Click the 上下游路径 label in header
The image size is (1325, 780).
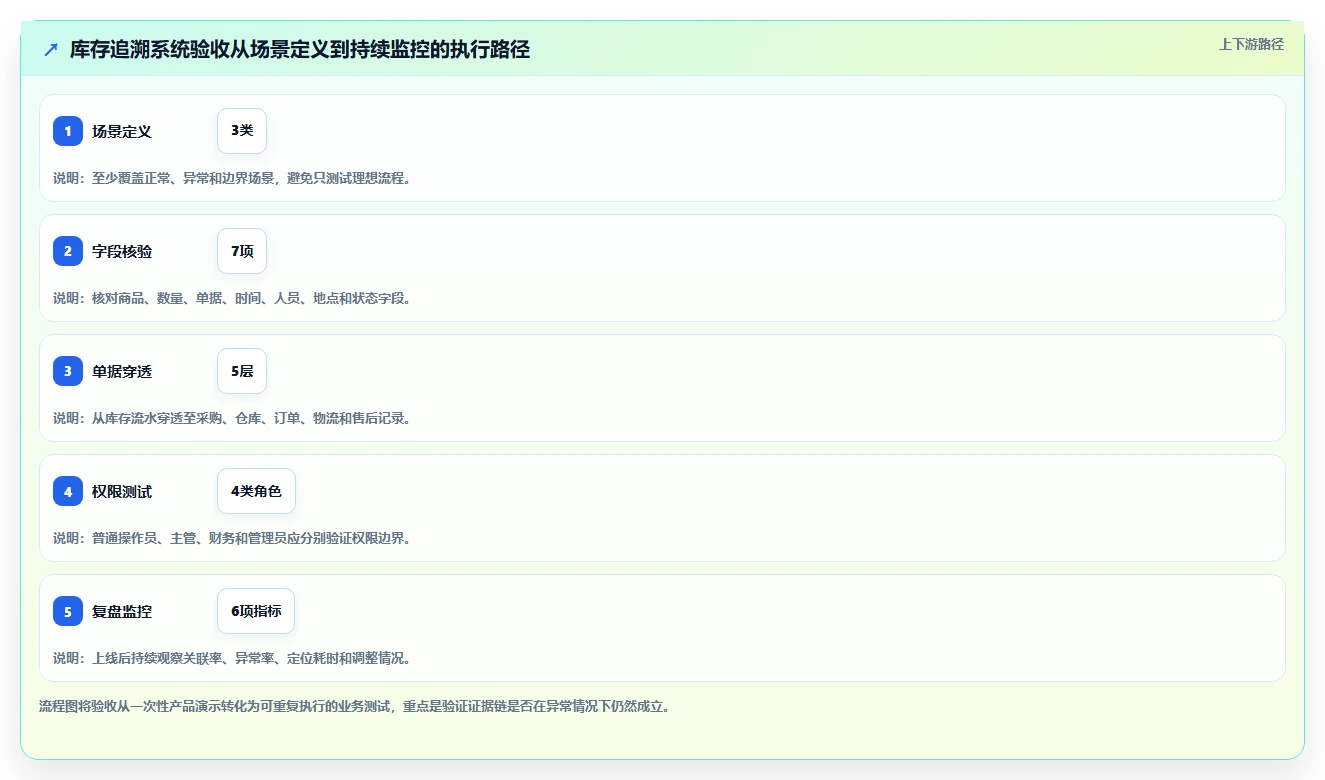click(1251, 44)
